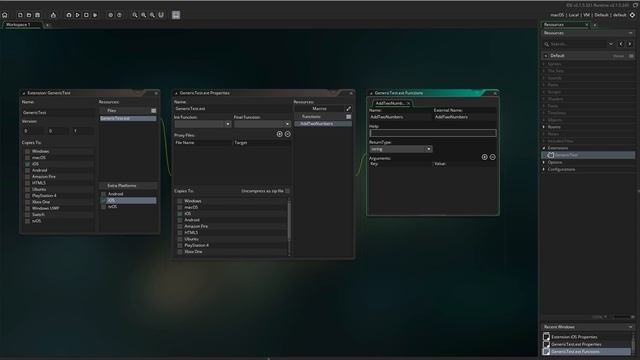640x360 pixels.
Task: Remove an argument with the minus icon
Action: point(493,157)
